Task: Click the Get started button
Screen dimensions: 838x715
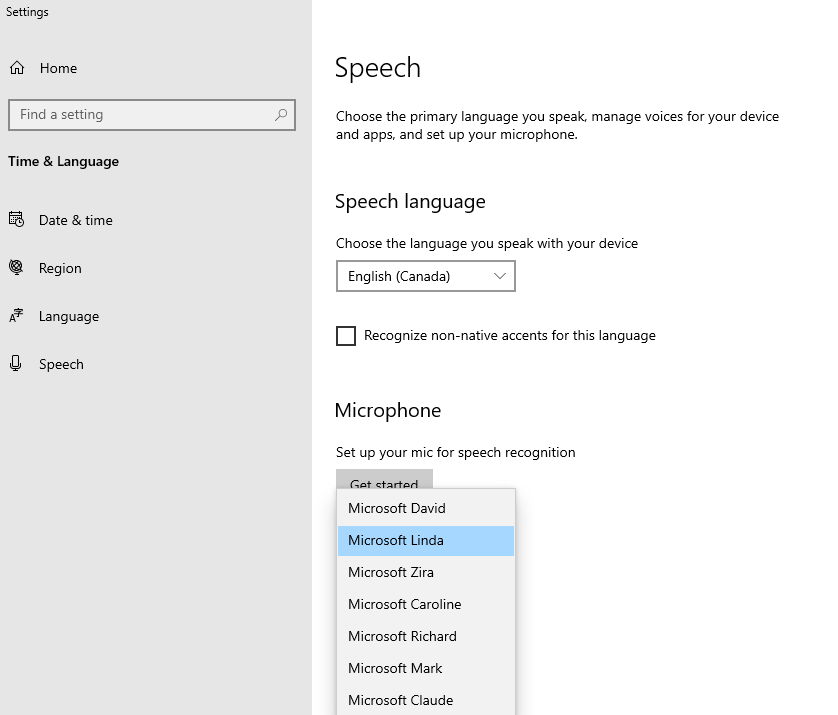Action: click(x=384, y=482)
